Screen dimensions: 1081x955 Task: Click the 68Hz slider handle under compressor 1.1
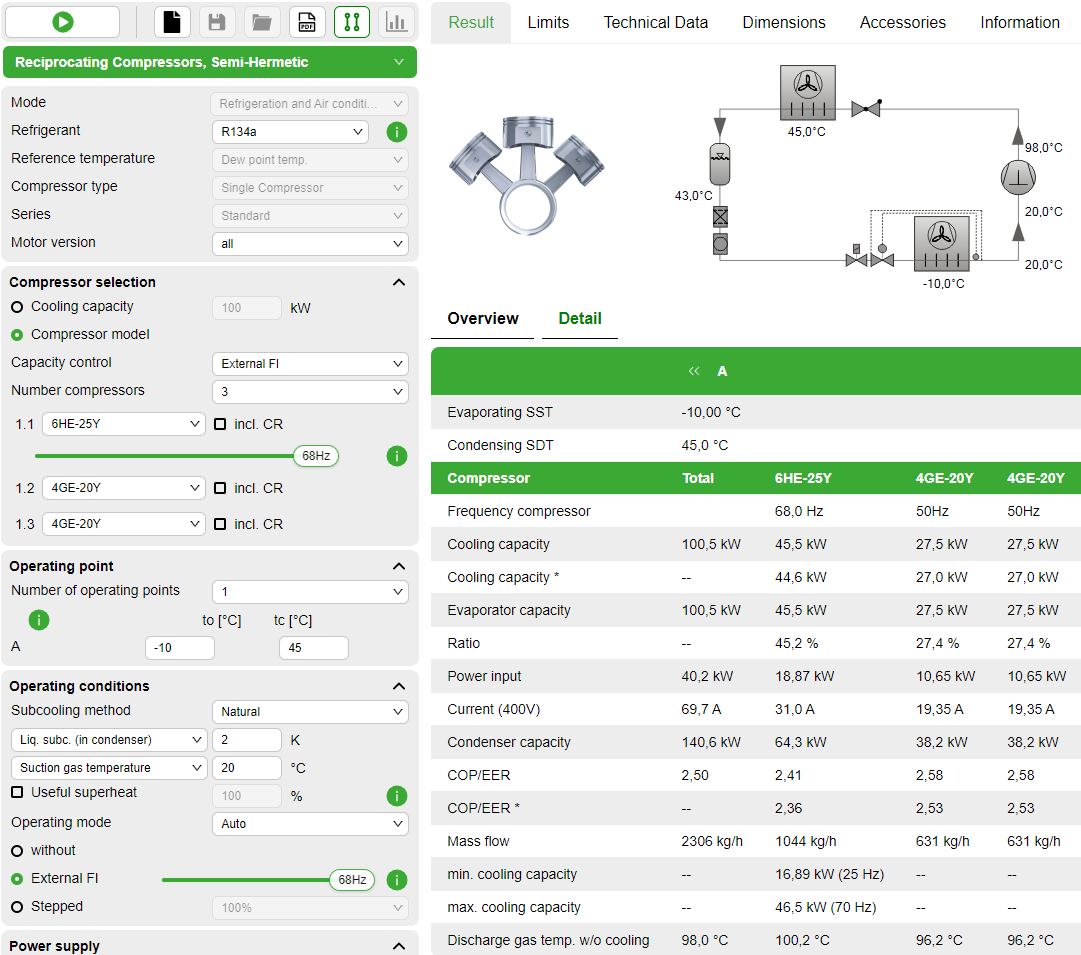pos(316,456)
